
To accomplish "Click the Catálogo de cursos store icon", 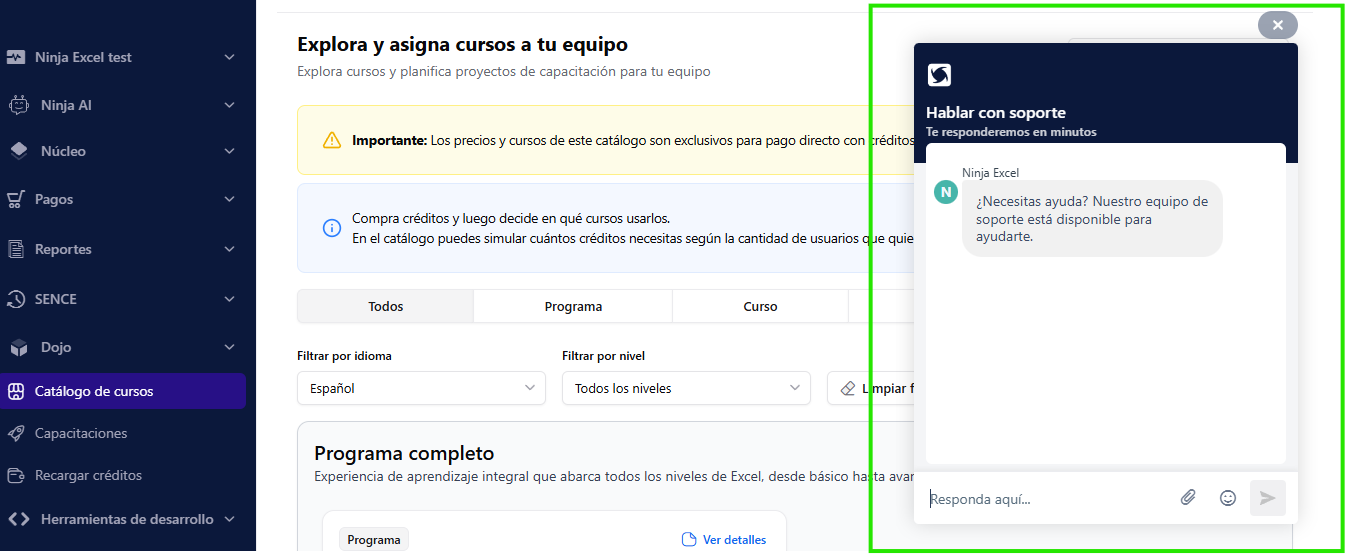I will (x=15, y=391).
